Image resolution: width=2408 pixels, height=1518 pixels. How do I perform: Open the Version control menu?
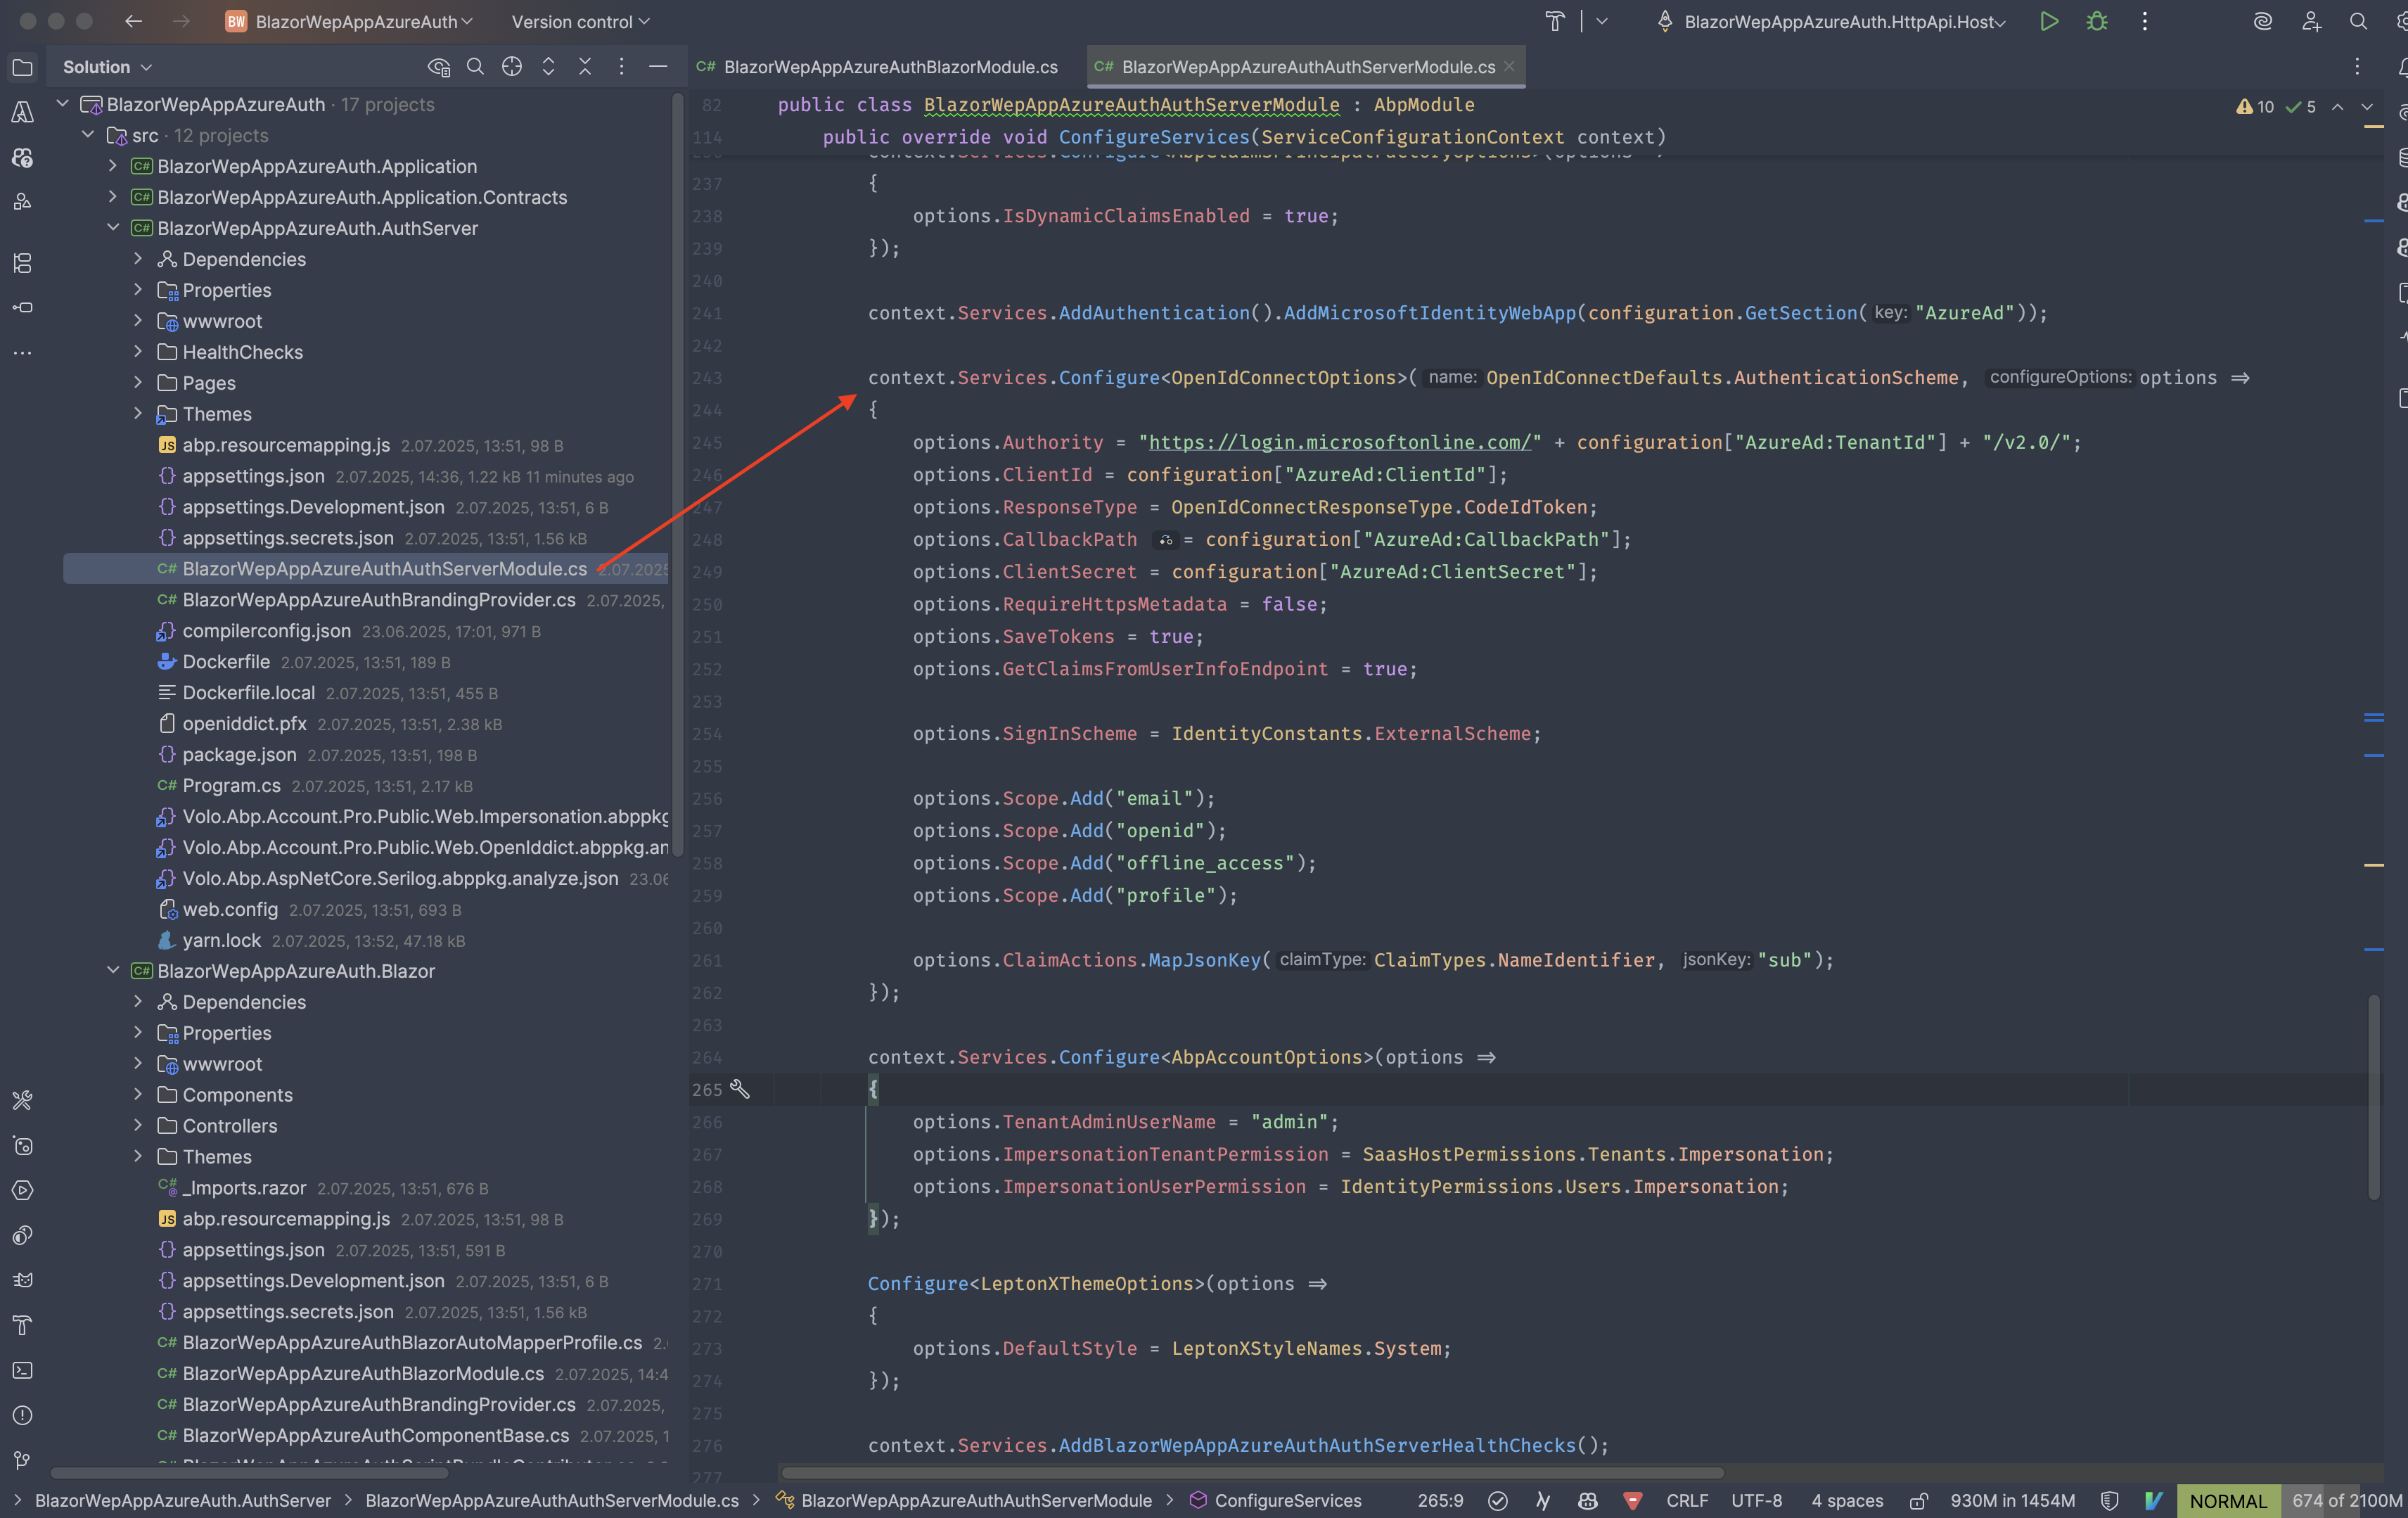tap(580, 21)
